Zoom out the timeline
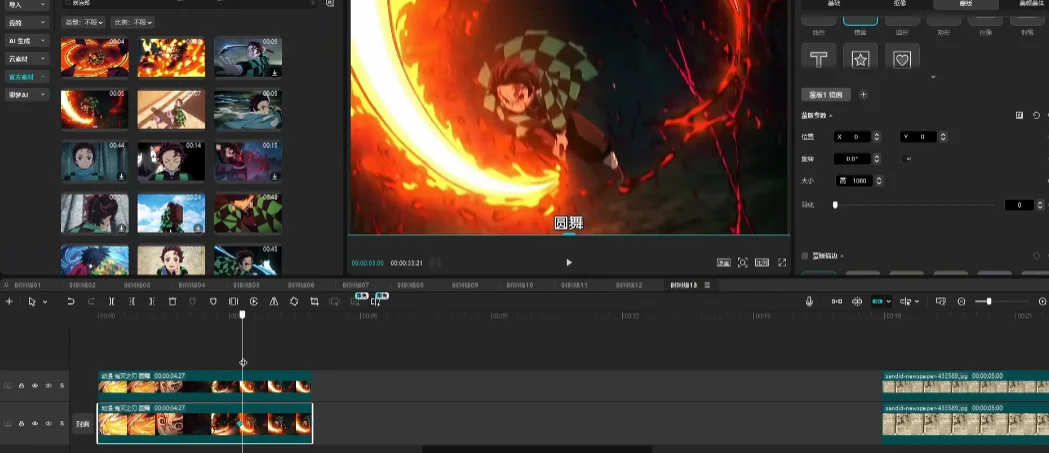1049x453 pixels. [961, 302]
